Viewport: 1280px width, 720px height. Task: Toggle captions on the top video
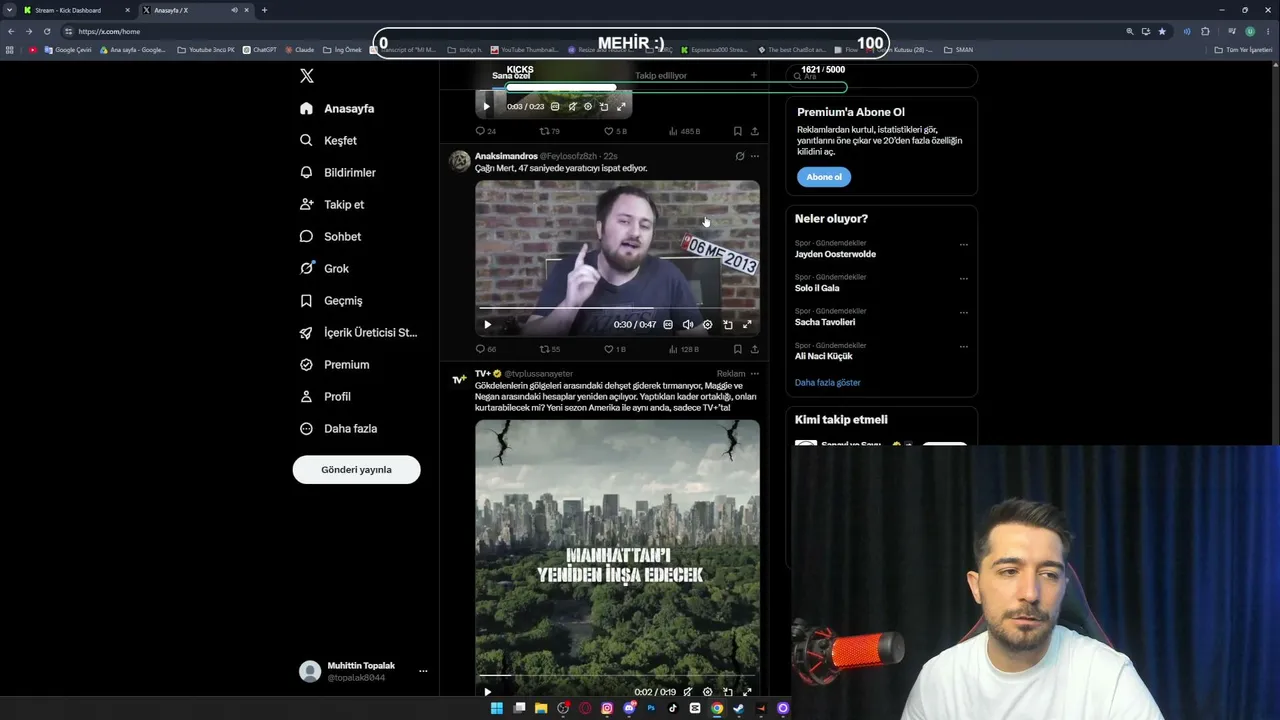point(555,106)
